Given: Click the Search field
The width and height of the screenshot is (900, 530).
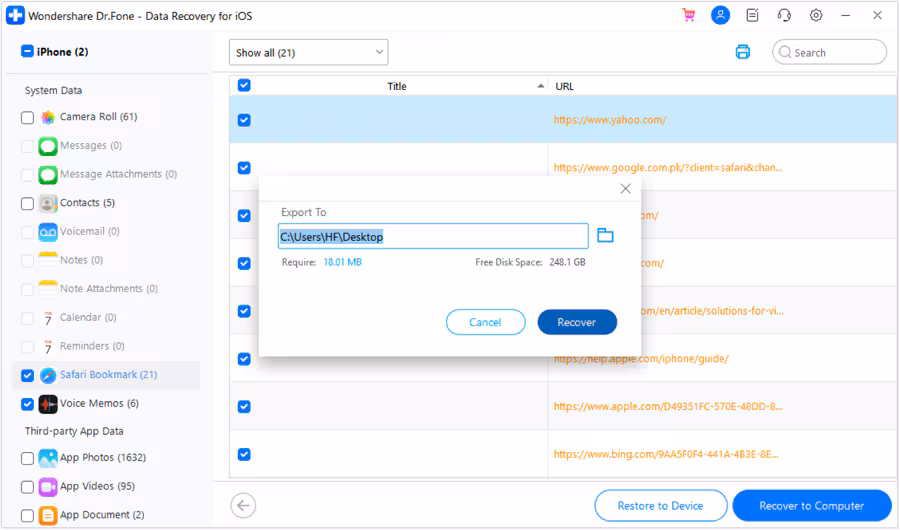Looking at the screenshot, I should click(x=829, y=52).
